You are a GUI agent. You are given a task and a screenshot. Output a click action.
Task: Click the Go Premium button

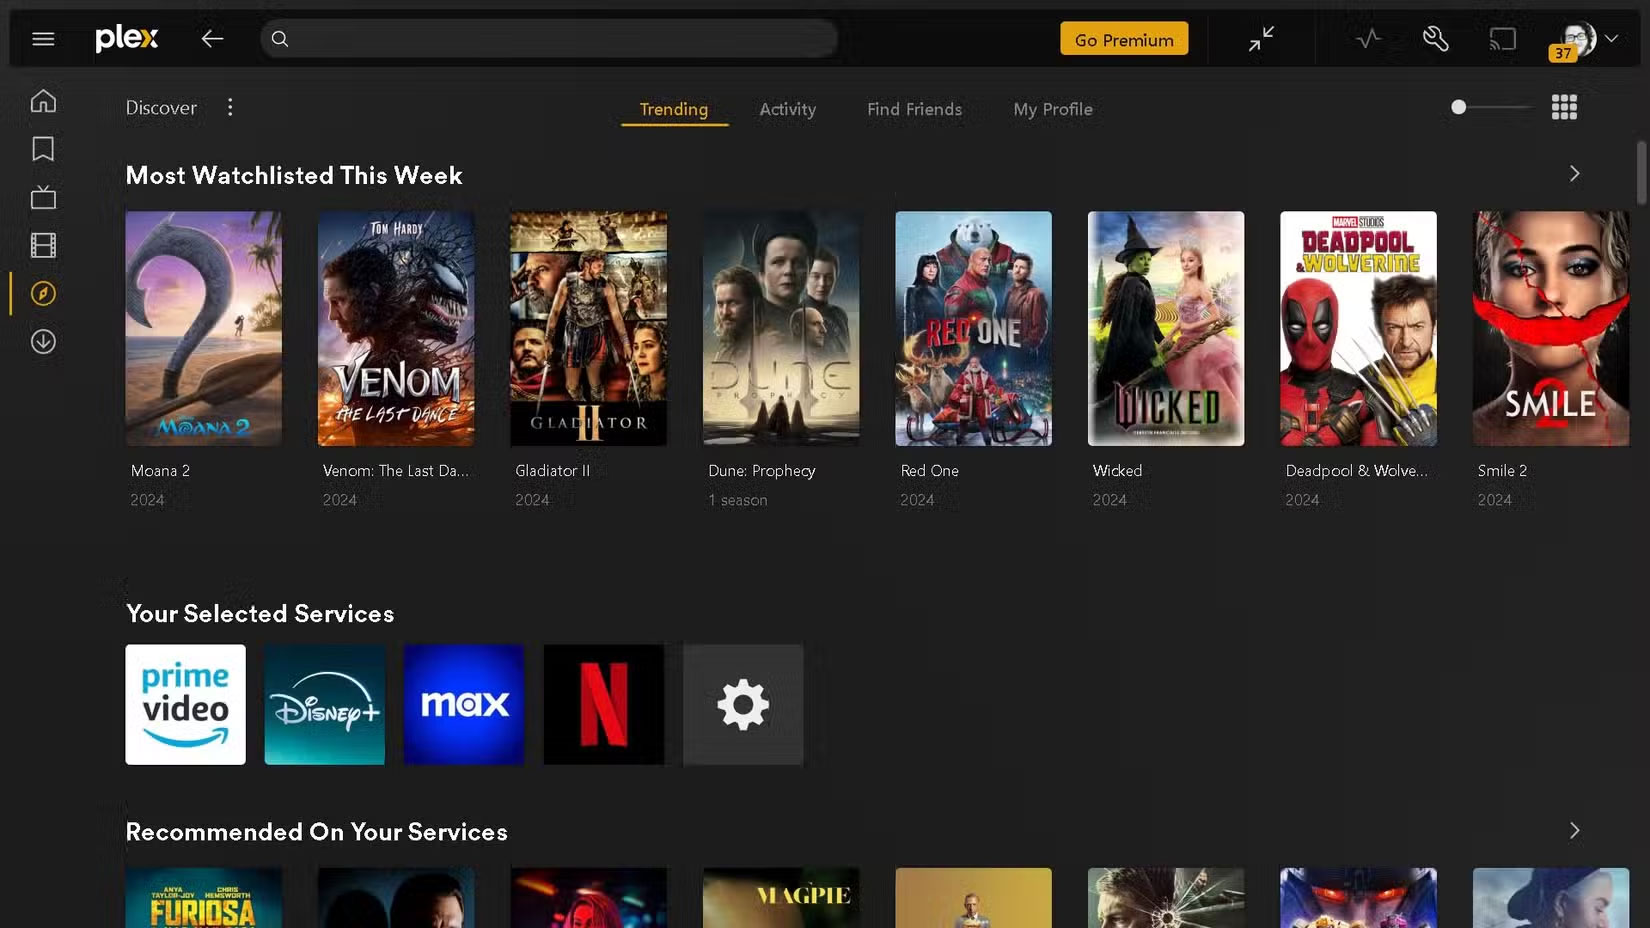pyautogui.click(x=1123, y=39)
